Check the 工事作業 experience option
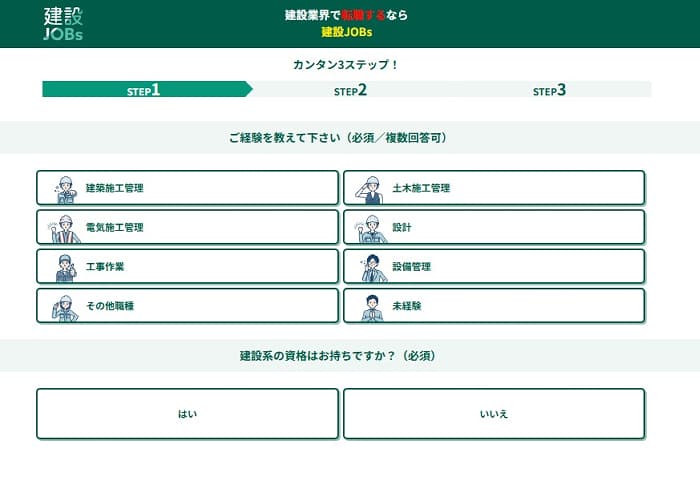 (188, 266)
